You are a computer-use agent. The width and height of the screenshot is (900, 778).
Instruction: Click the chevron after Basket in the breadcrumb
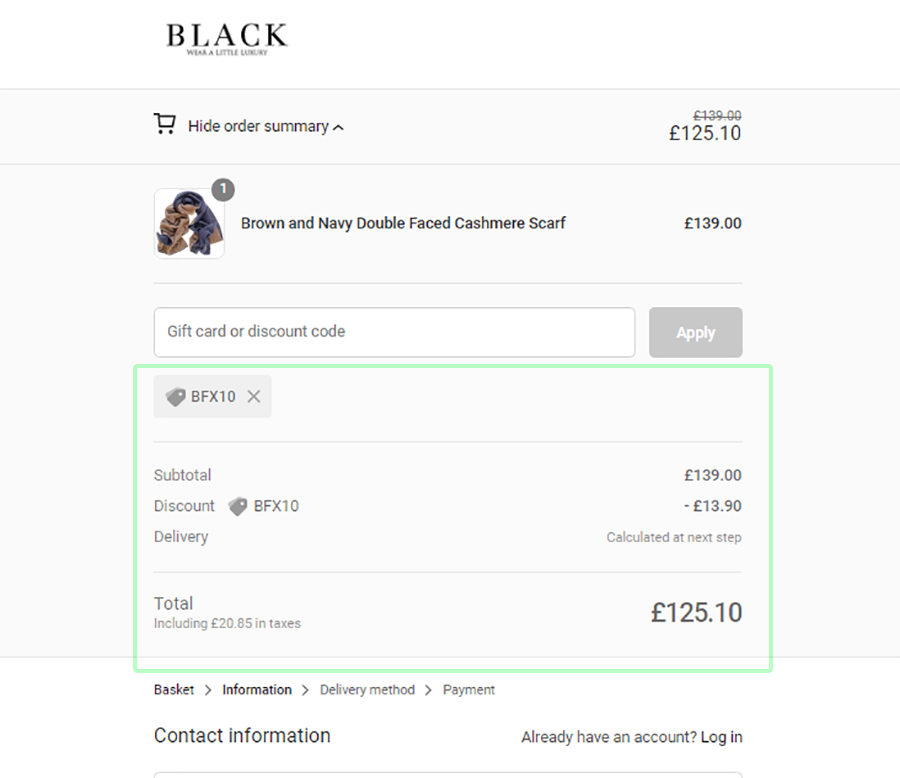tap(208, 690)
